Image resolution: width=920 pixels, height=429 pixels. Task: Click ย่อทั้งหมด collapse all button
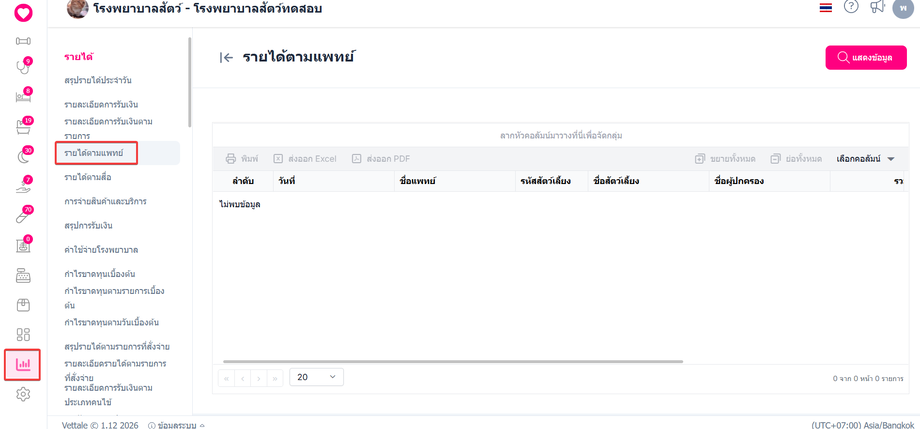[796, 158]
